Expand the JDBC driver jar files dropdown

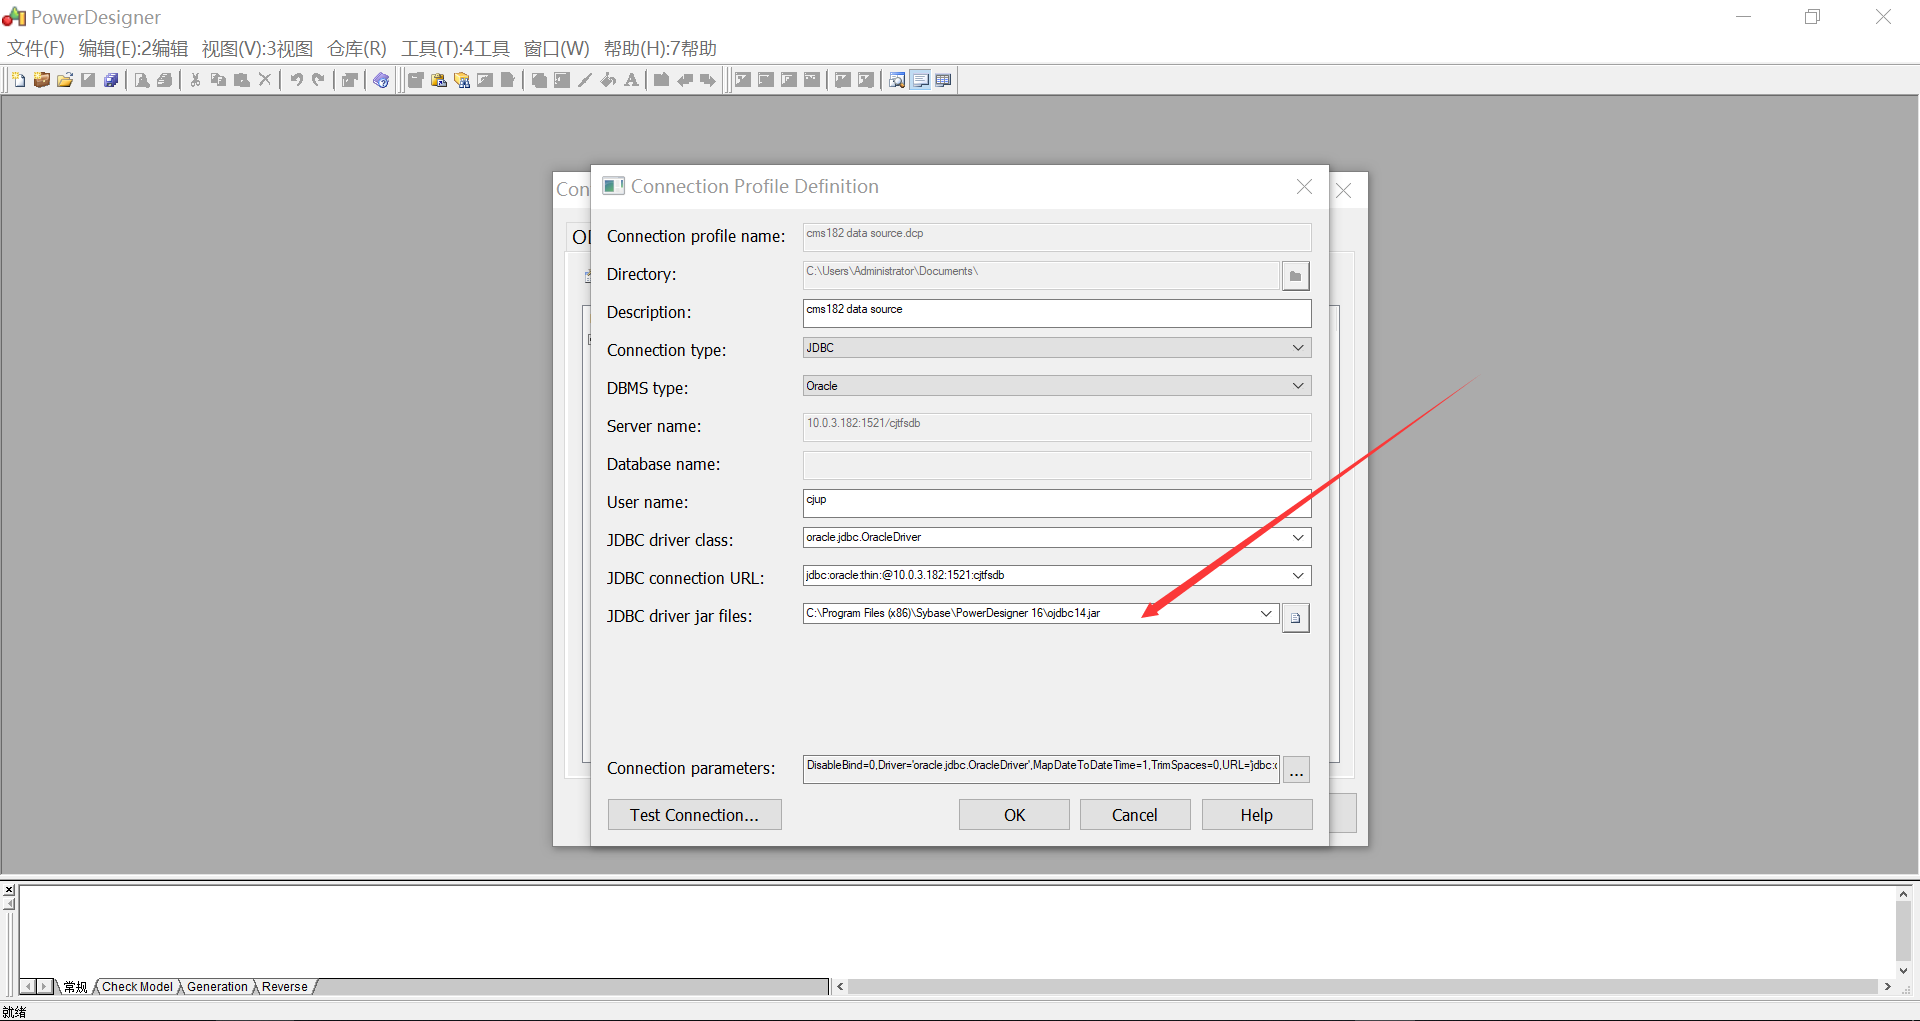coord(1266,614)
